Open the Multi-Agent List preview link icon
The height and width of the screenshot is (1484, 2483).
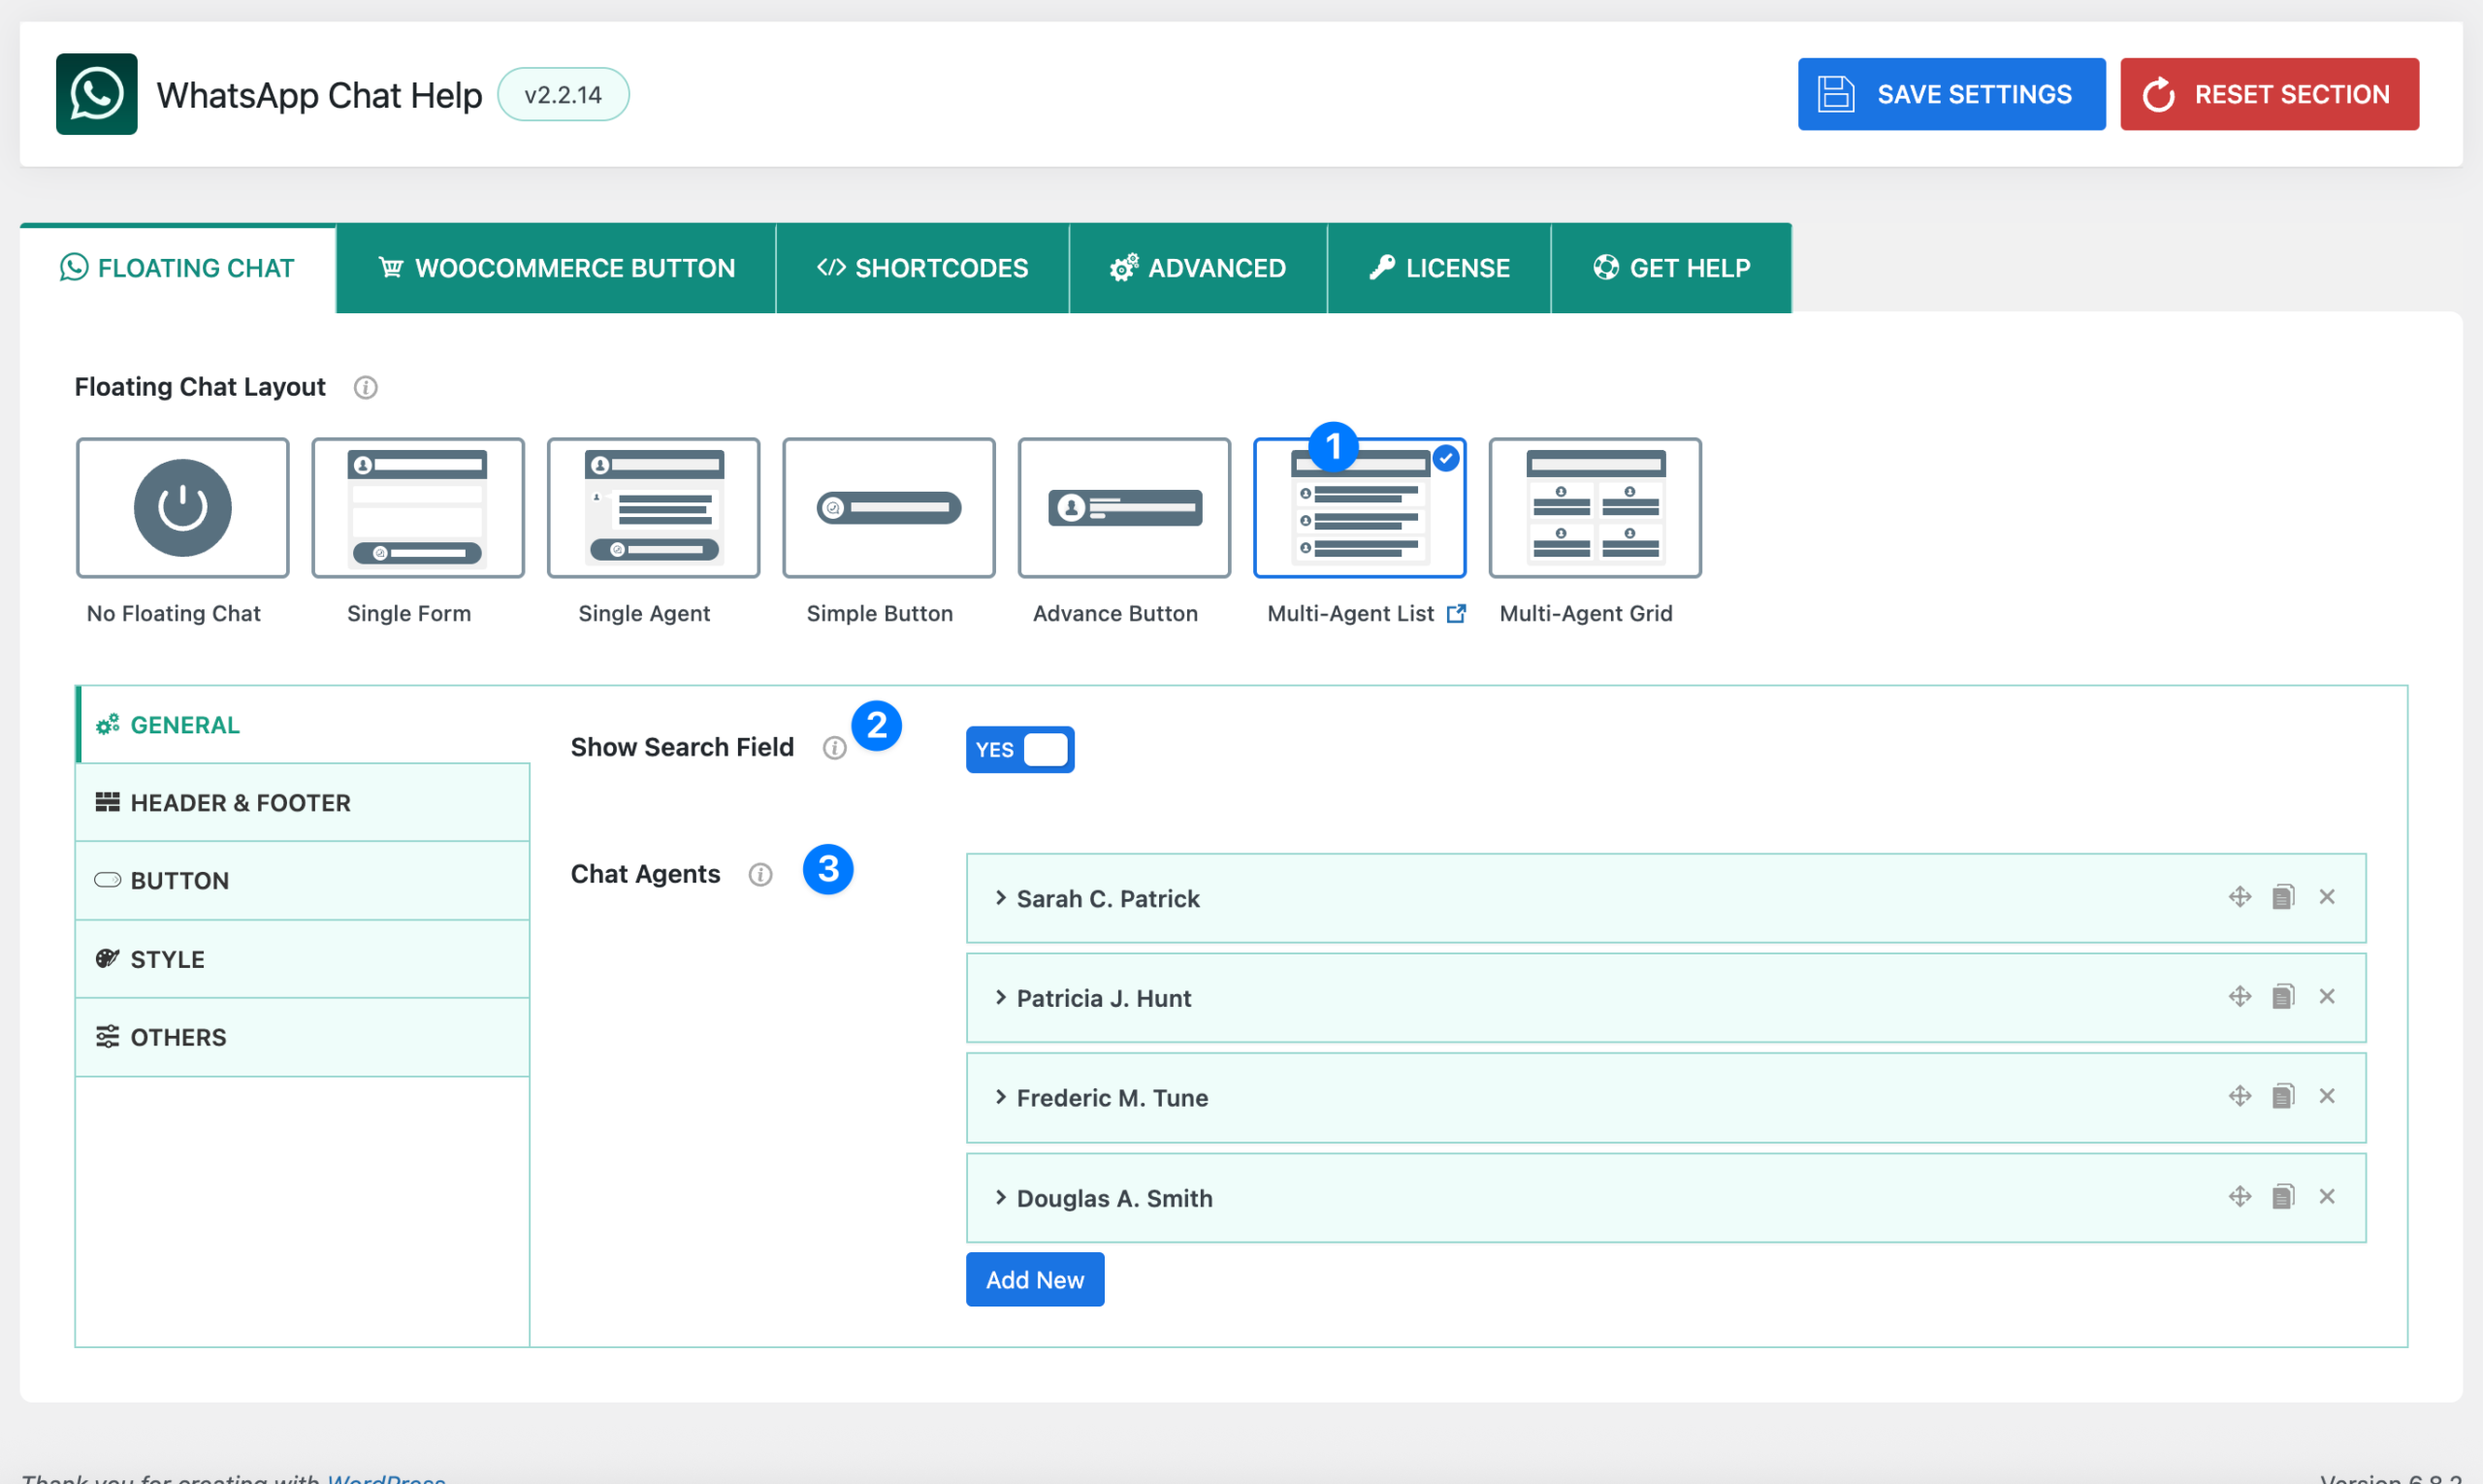coord(1457,614)
